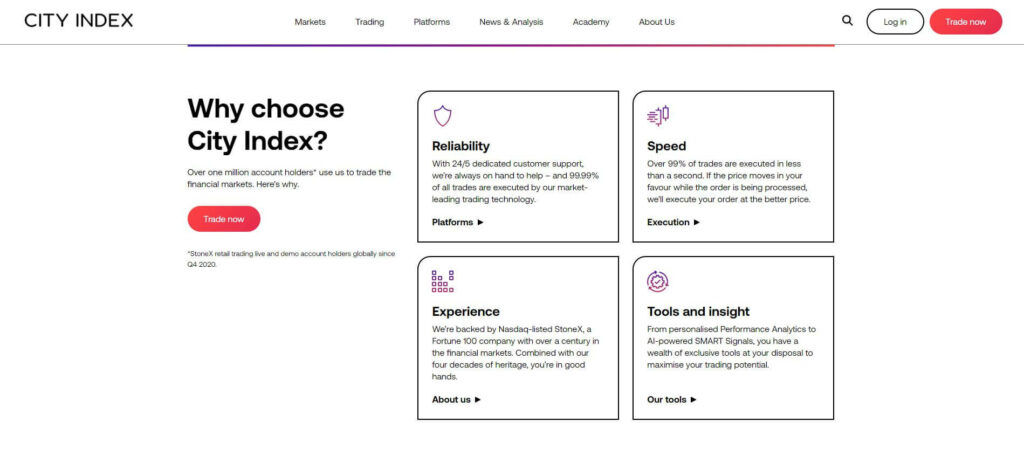
Task: Click Trade now in the header
Action: tap(965, 22)
